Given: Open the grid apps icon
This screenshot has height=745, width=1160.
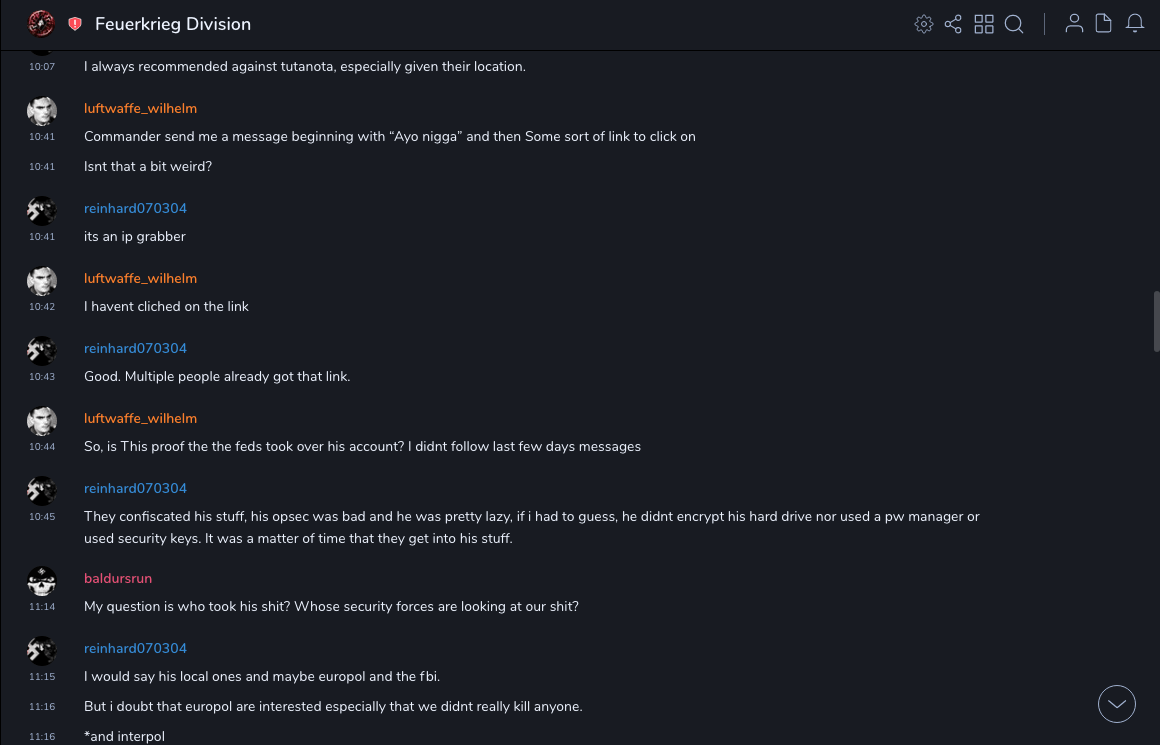Looking at the screenshot, I should pos(984,24).
